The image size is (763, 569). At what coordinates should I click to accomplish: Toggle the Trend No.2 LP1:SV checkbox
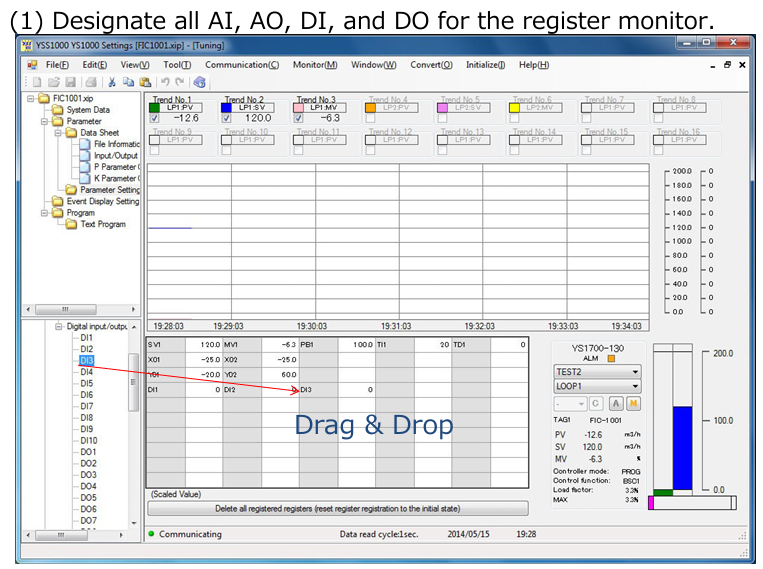(226, 118)
